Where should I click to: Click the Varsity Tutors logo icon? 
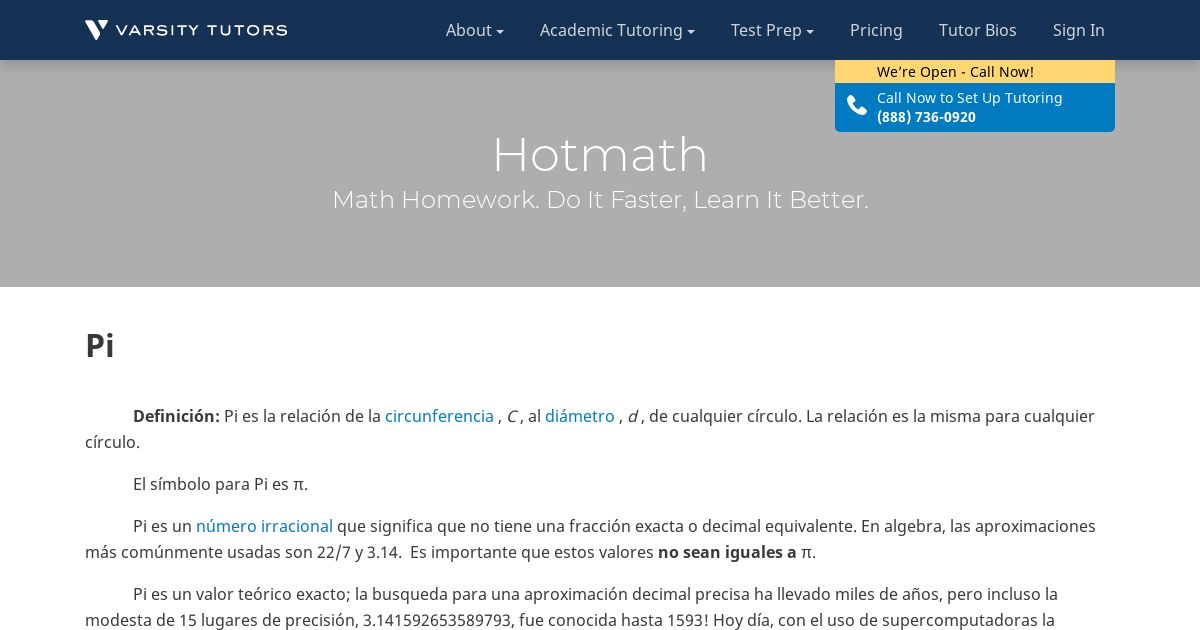(97, 30)
